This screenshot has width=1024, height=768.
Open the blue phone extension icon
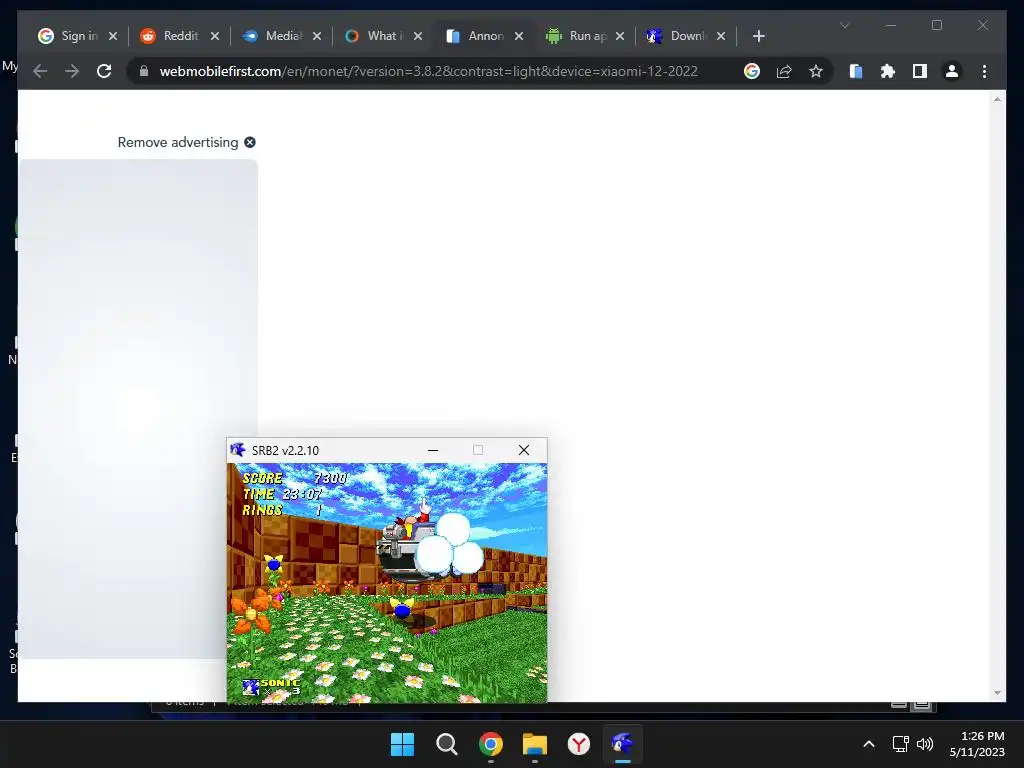tap(856, 71)
